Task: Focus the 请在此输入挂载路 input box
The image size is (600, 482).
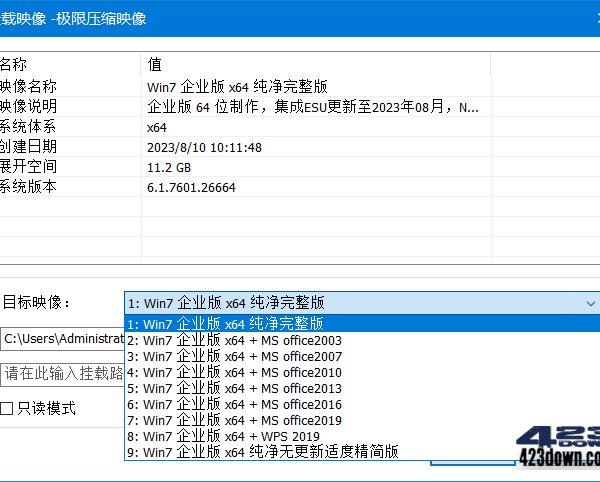Action: (x=62, y=373)
